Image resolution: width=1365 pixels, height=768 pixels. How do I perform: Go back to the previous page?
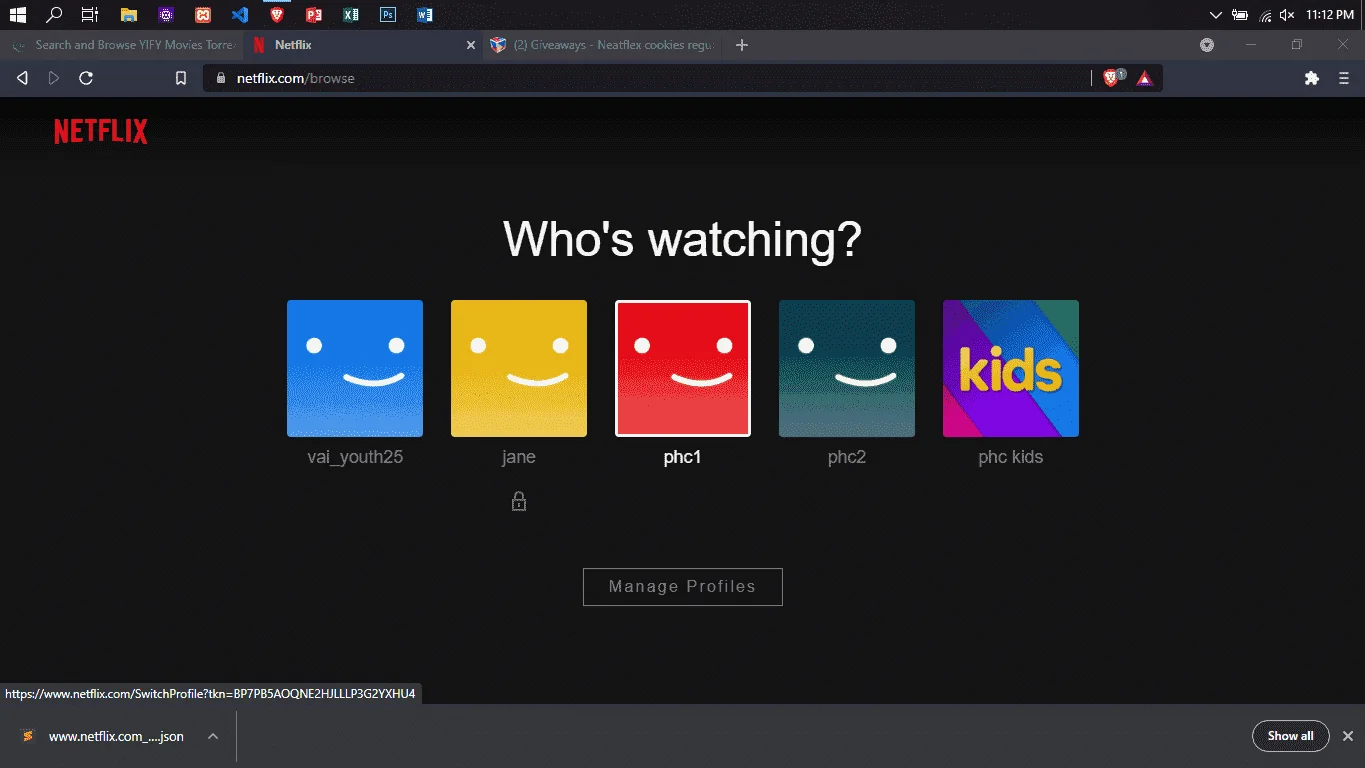[22, 78]
